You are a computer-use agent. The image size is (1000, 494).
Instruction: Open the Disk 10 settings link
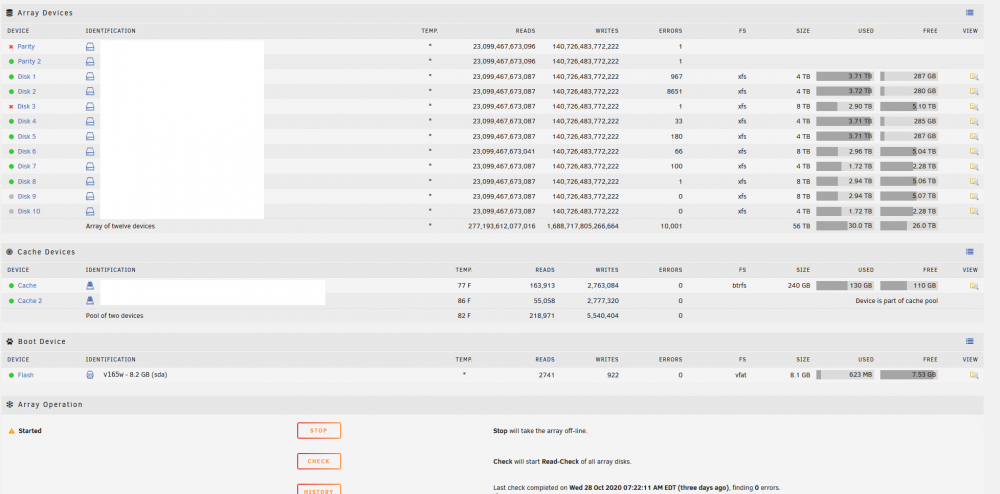coord(29,212)
